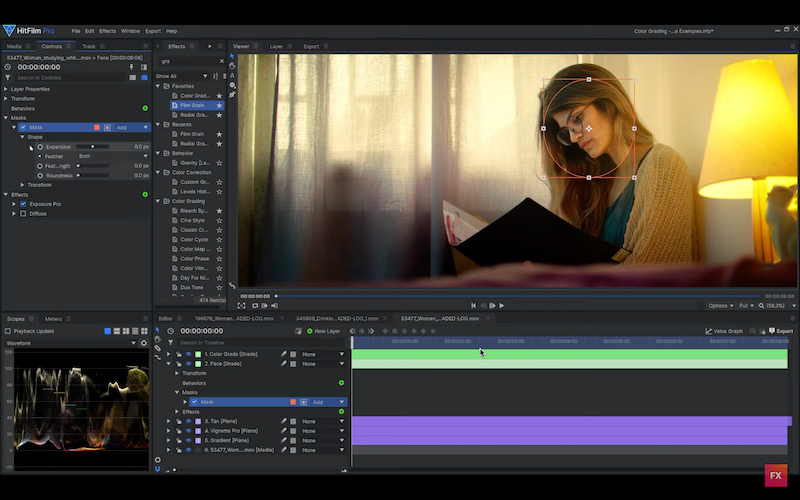Expand the Exposure Pro effect properties
800x500 pixels.
(x=14, y=204)
